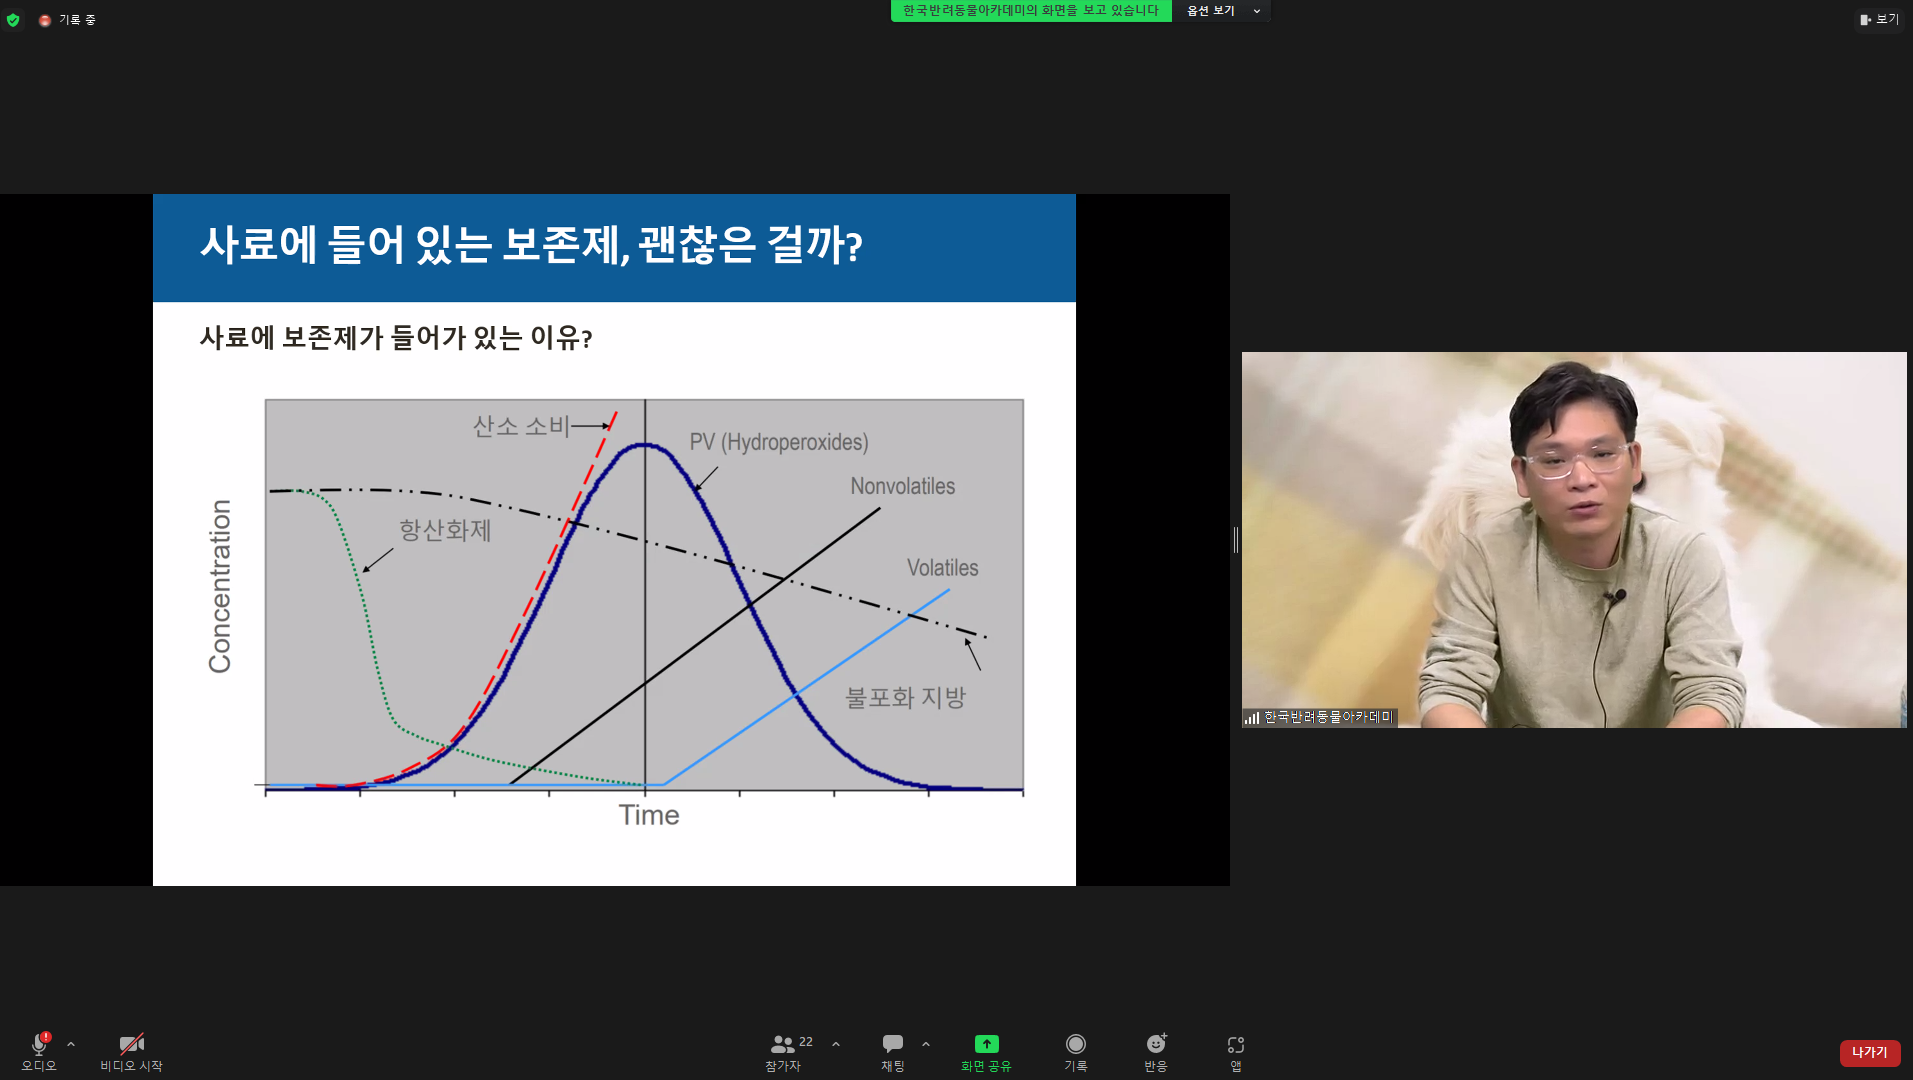Click the red recording indicator icon
Screen dimensions: 1913x1080
[45, 20]
